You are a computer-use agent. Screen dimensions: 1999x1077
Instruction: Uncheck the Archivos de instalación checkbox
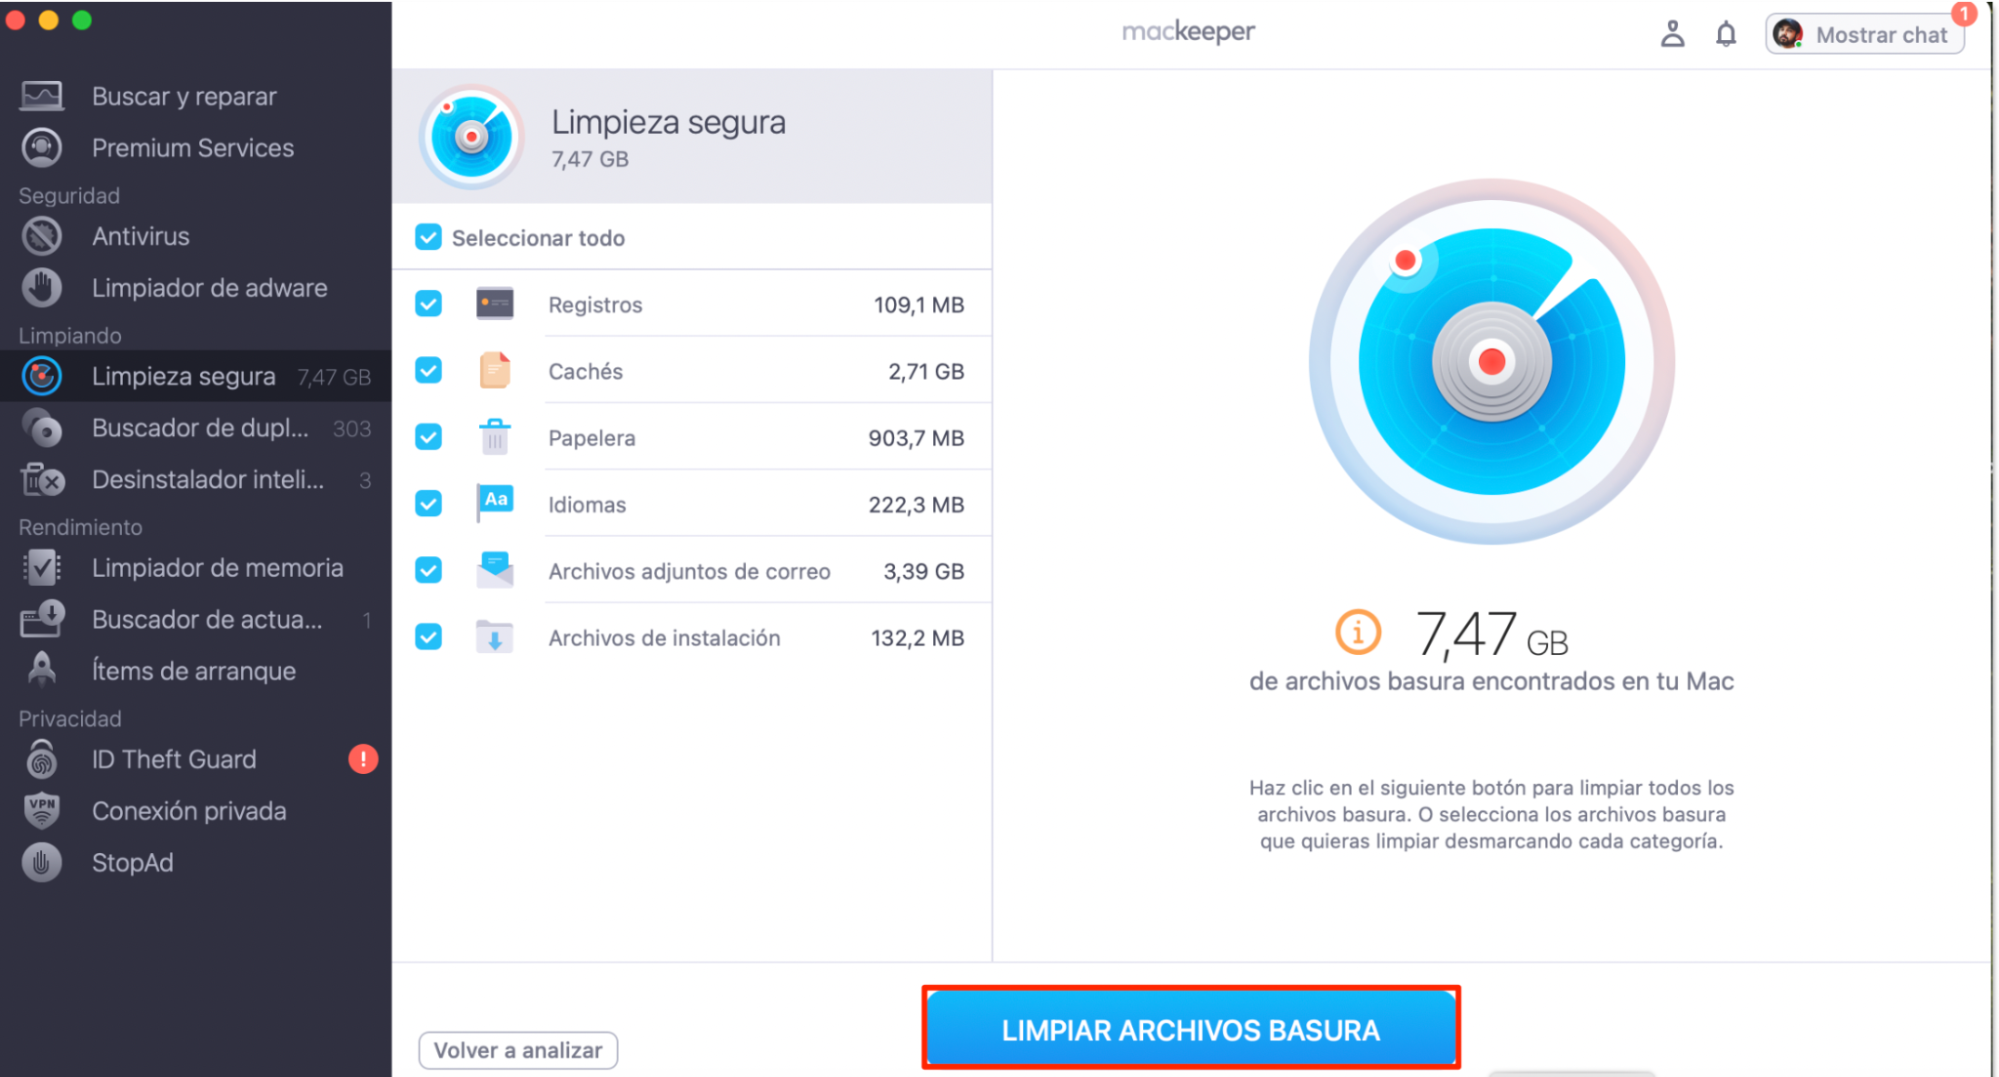(x=428, y=637)
